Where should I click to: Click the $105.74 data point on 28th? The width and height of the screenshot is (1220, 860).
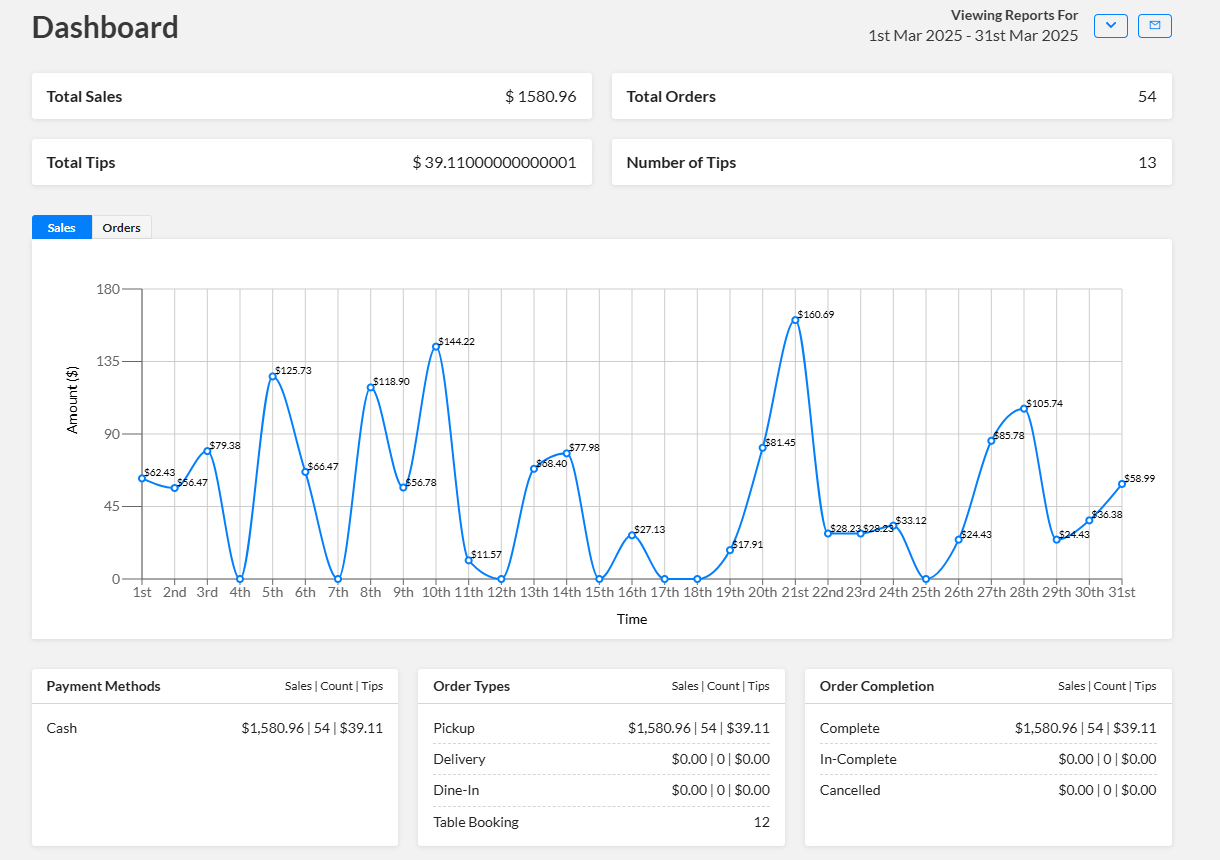pos(1024,408)
